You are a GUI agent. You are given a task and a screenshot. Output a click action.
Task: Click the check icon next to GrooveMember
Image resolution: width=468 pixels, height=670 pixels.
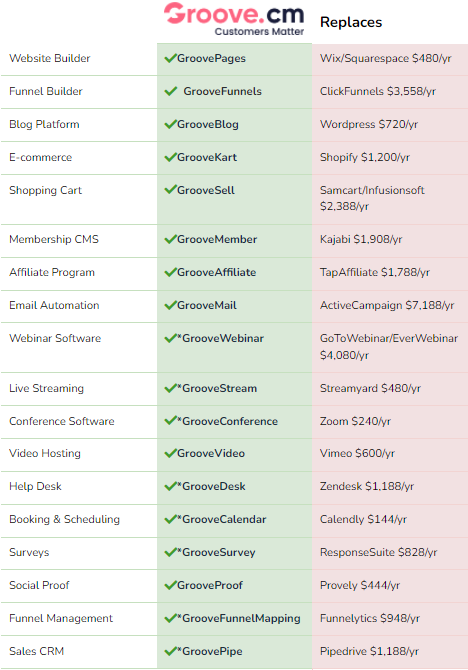171,239
